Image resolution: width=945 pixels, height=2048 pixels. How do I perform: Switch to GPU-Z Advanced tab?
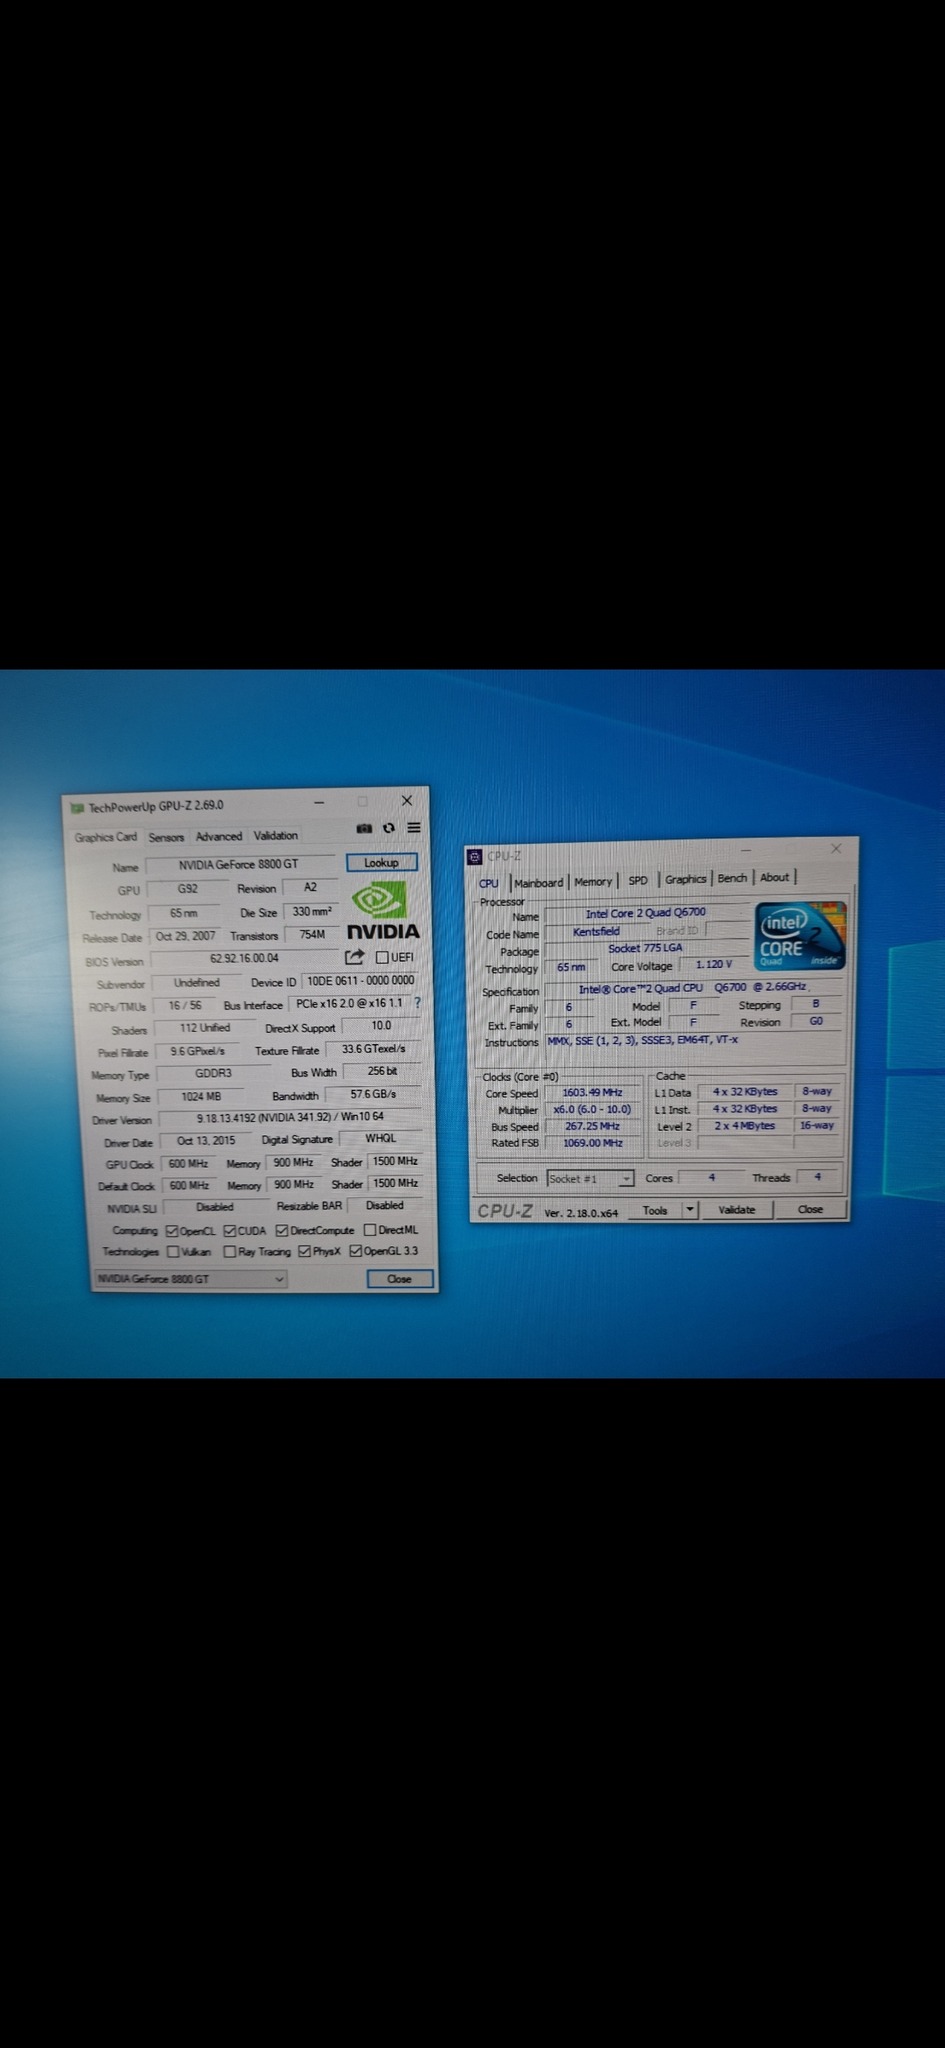coord(218,836)
